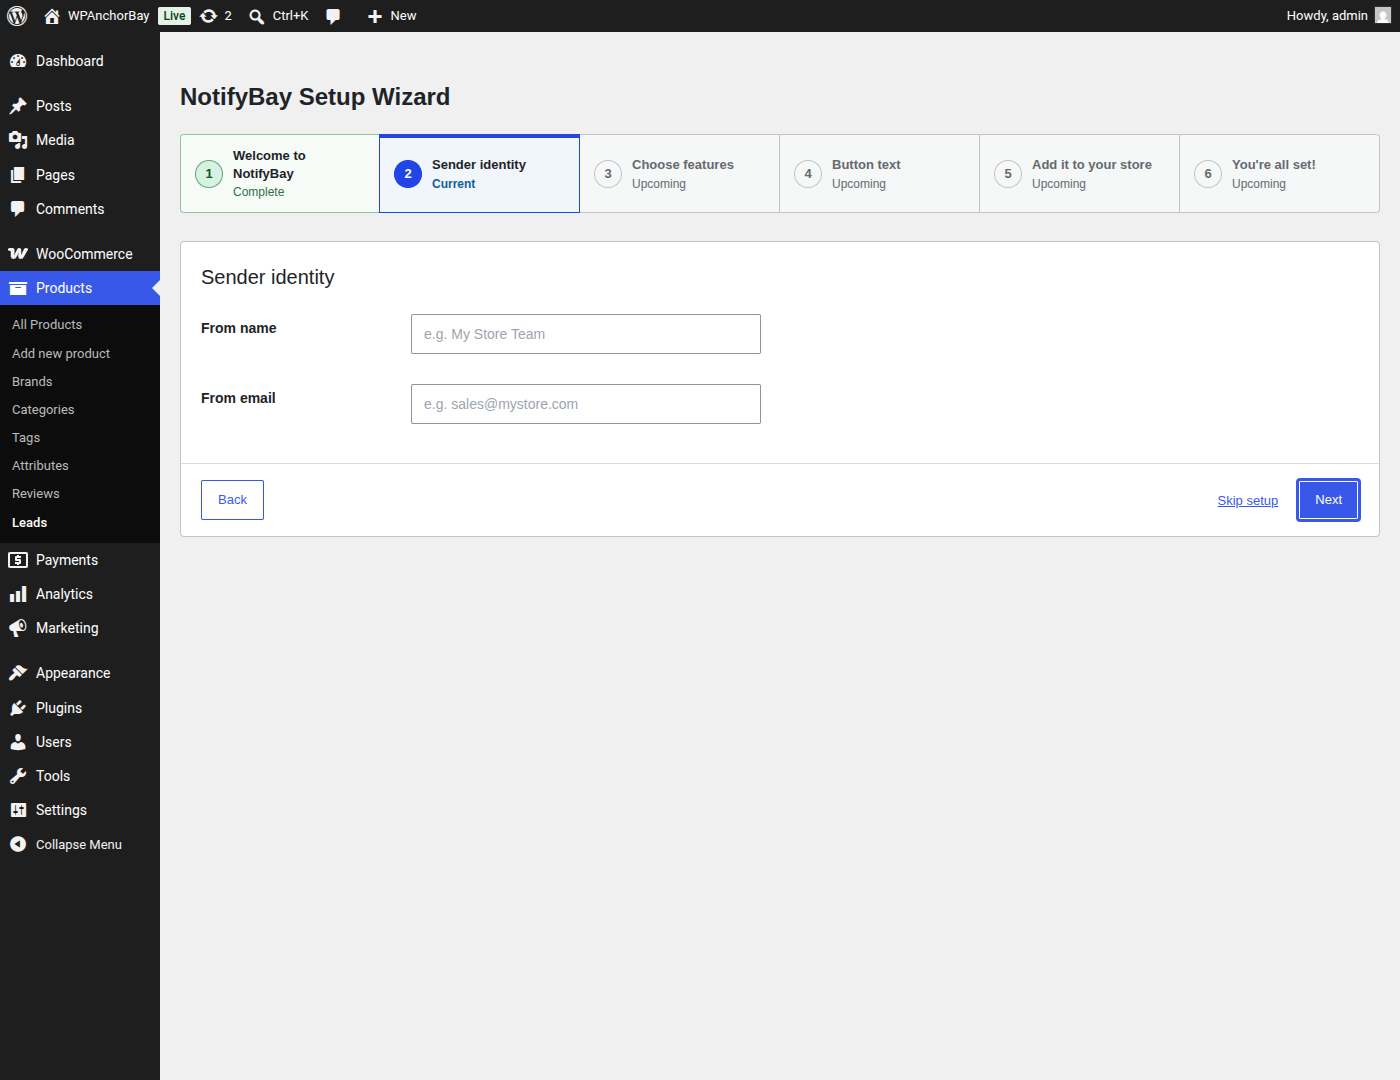Click the Appearance brush icon

coord(18,673)
